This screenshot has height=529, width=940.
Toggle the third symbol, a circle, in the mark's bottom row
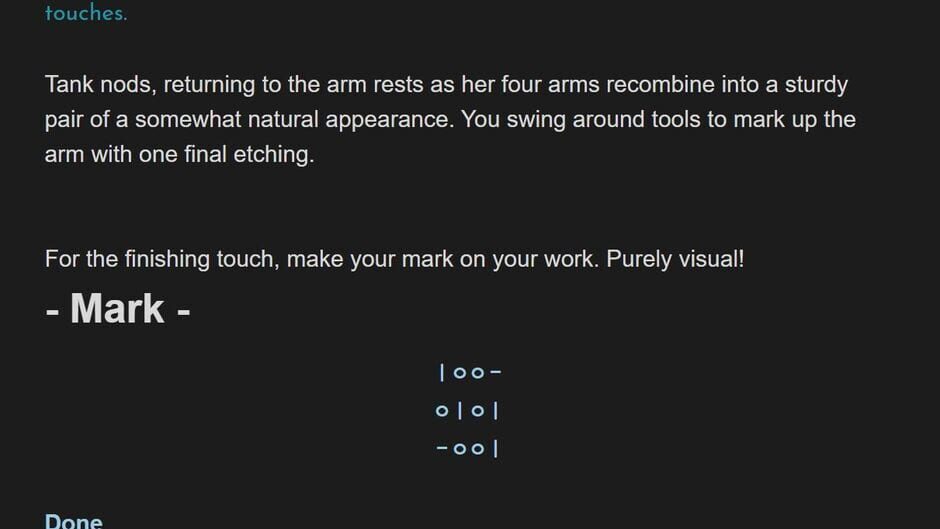point(478,448)
